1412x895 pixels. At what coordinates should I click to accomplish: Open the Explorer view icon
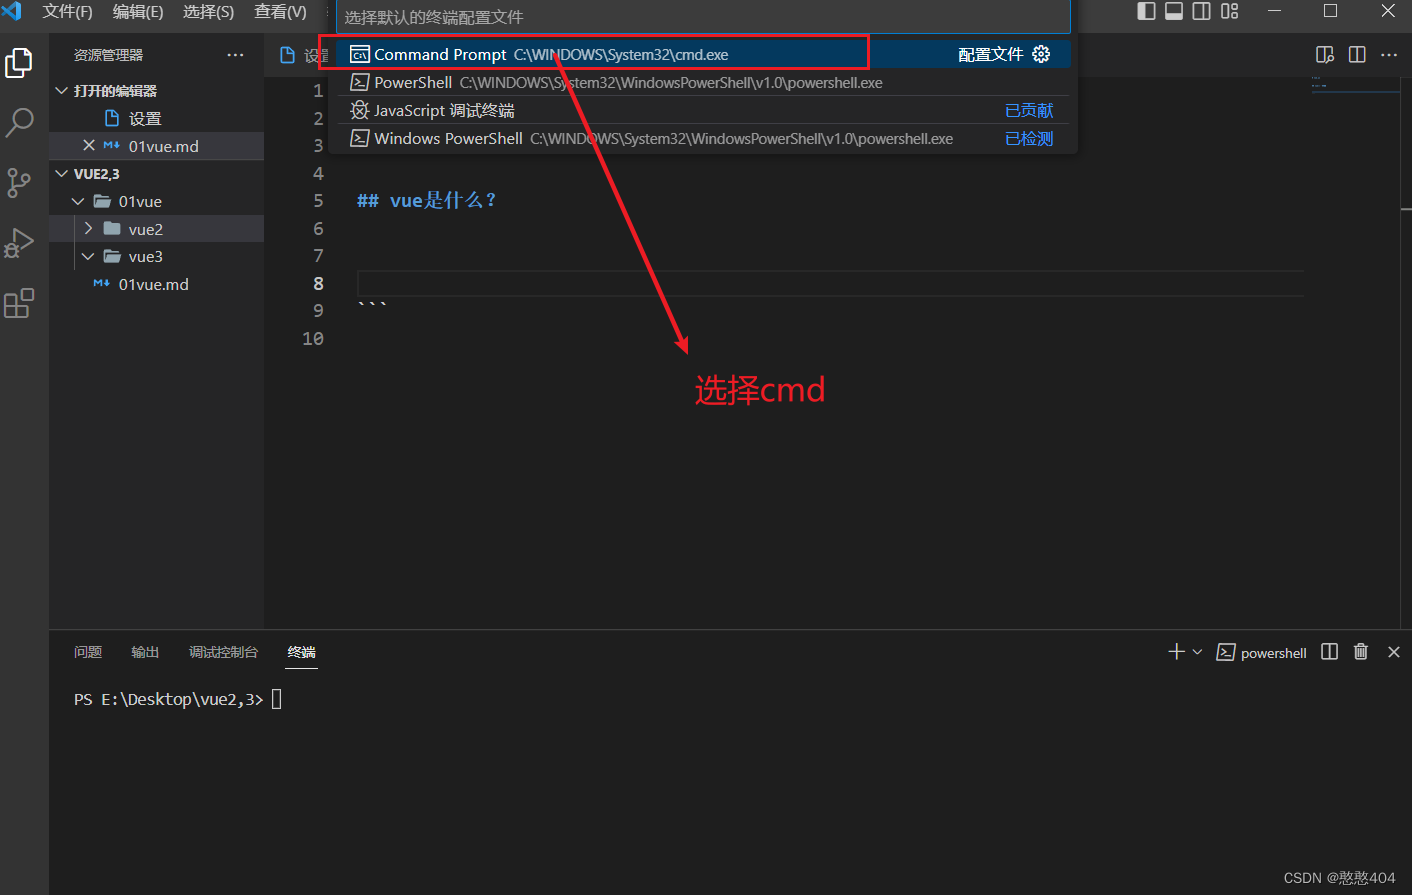20,62
